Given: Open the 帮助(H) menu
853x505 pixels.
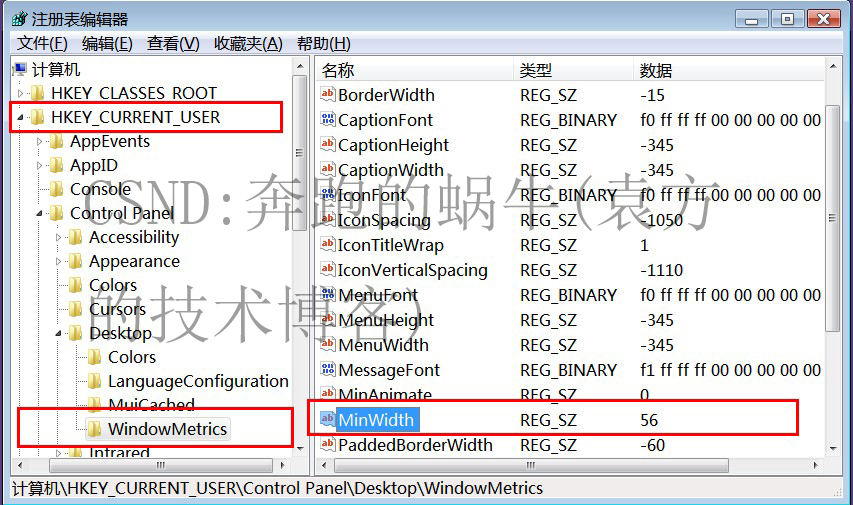Looking at the screenshot, I should 324,44.
